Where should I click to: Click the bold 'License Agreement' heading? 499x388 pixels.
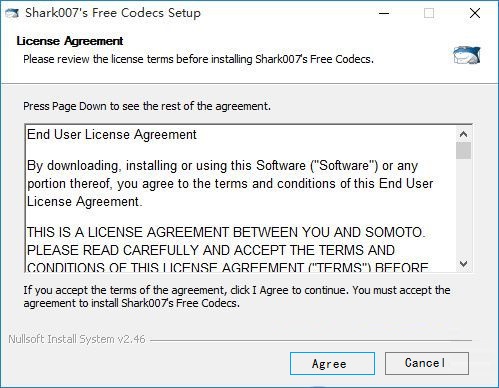(x=70, y=41)
